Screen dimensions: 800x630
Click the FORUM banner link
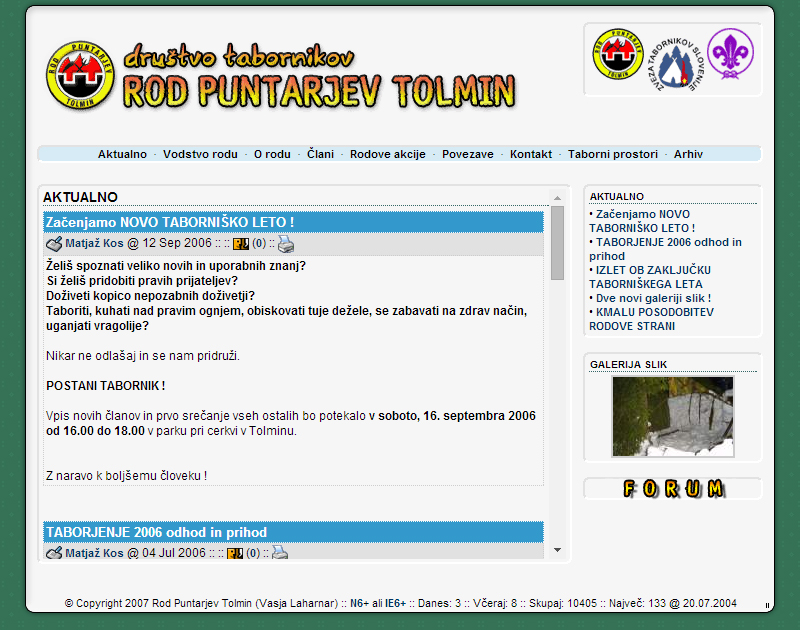pos(673,489)
